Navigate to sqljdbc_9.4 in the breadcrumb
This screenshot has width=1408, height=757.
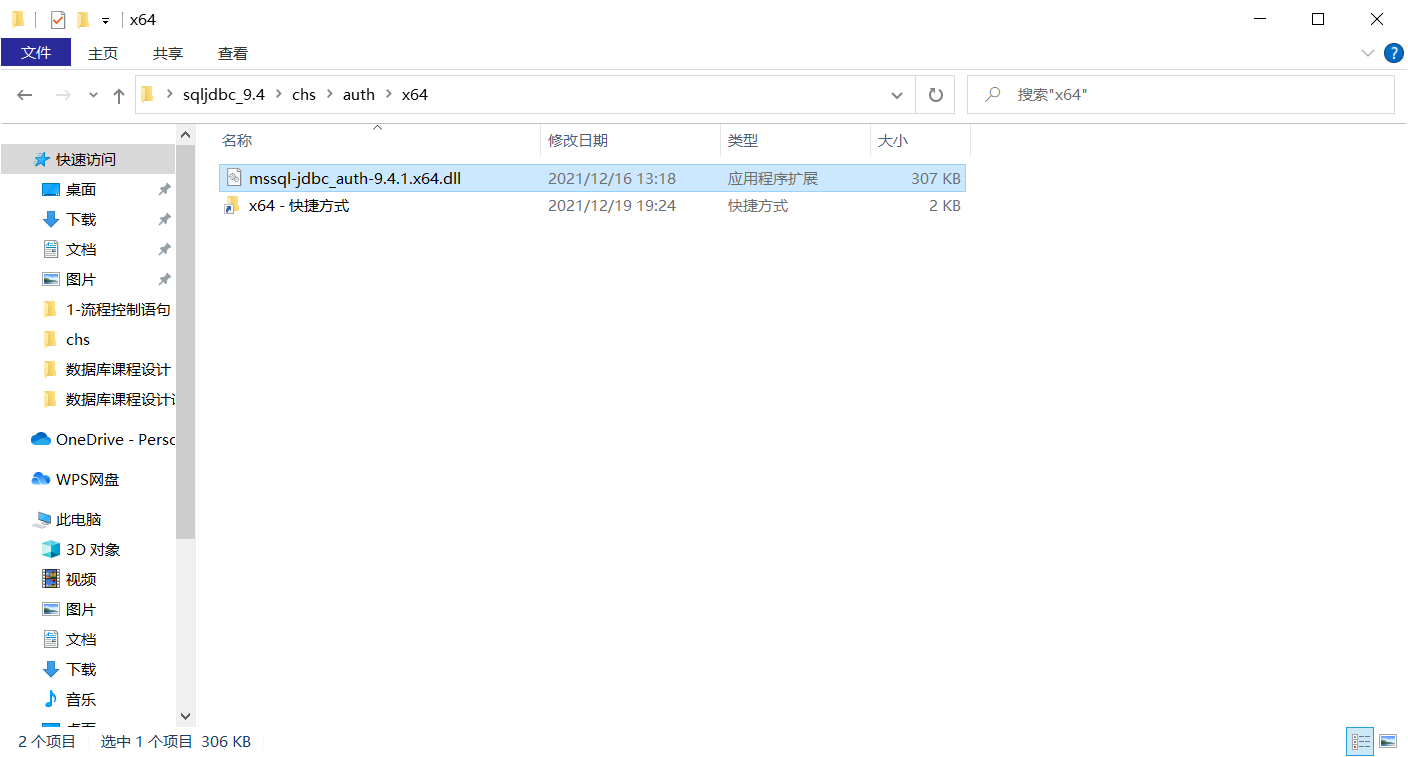224,95
